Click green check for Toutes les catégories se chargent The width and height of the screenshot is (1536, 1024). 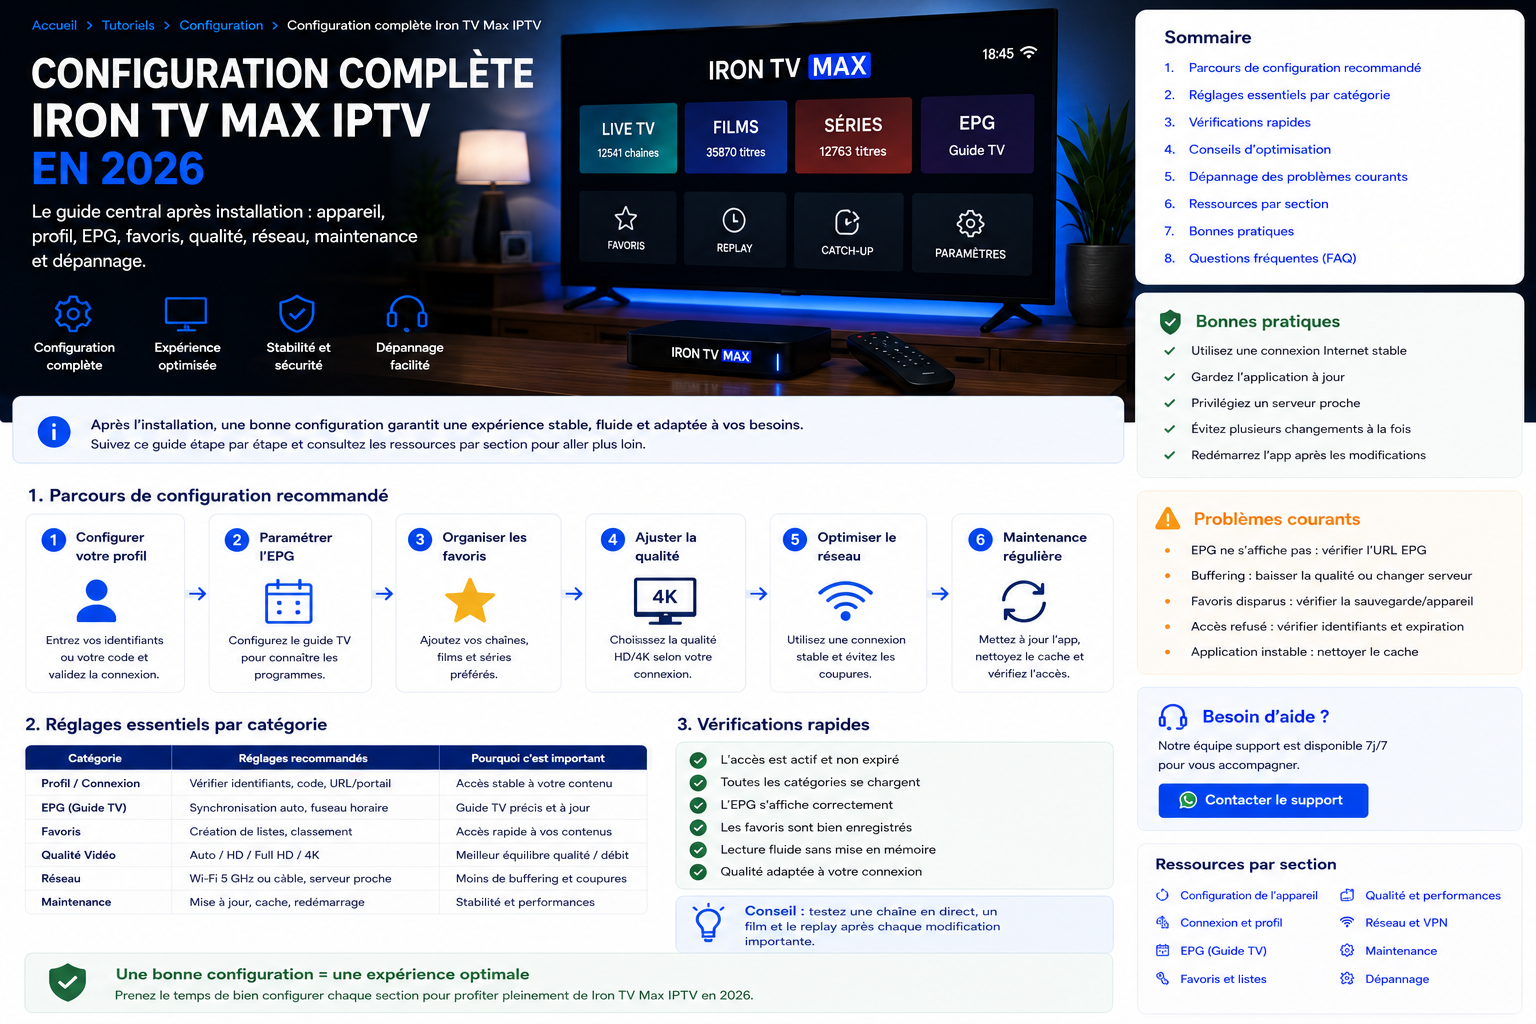(698, 783)
